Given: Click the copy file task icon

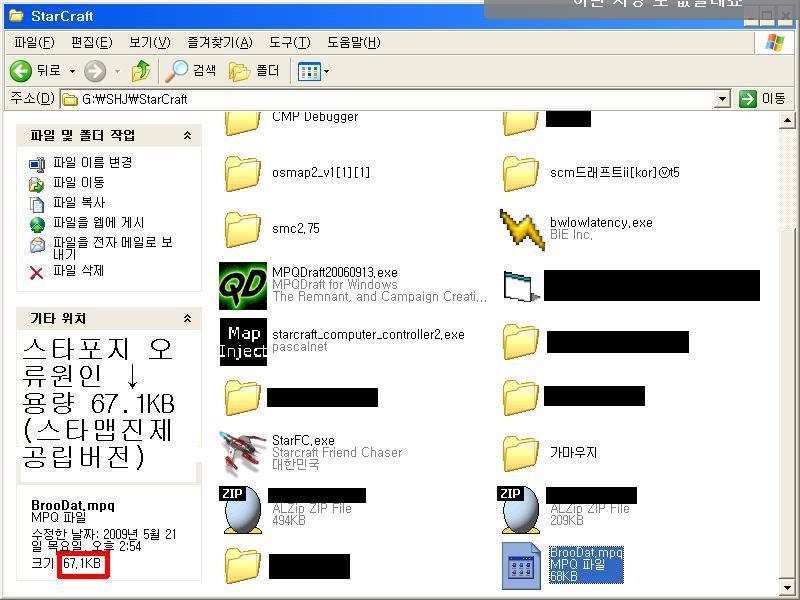Looking at the screenshot, I should point(37,204).
